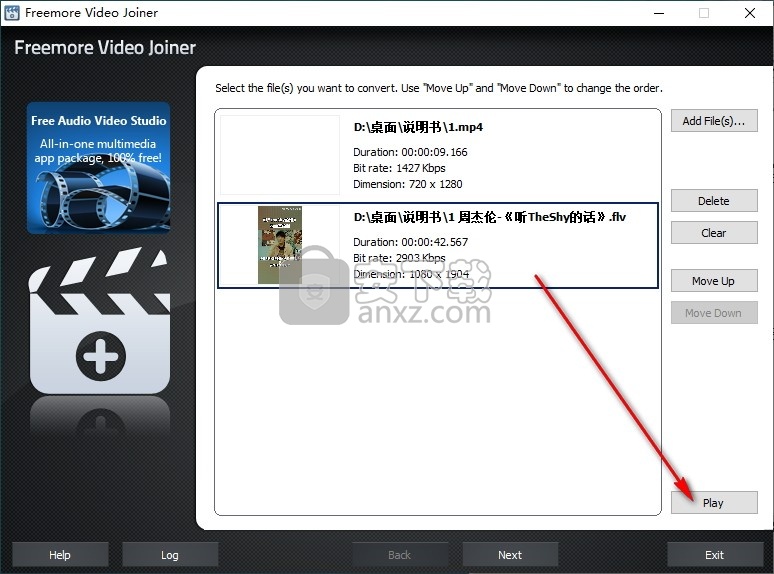Minimize the Freemore Video Joiner window

pos(659,13)
